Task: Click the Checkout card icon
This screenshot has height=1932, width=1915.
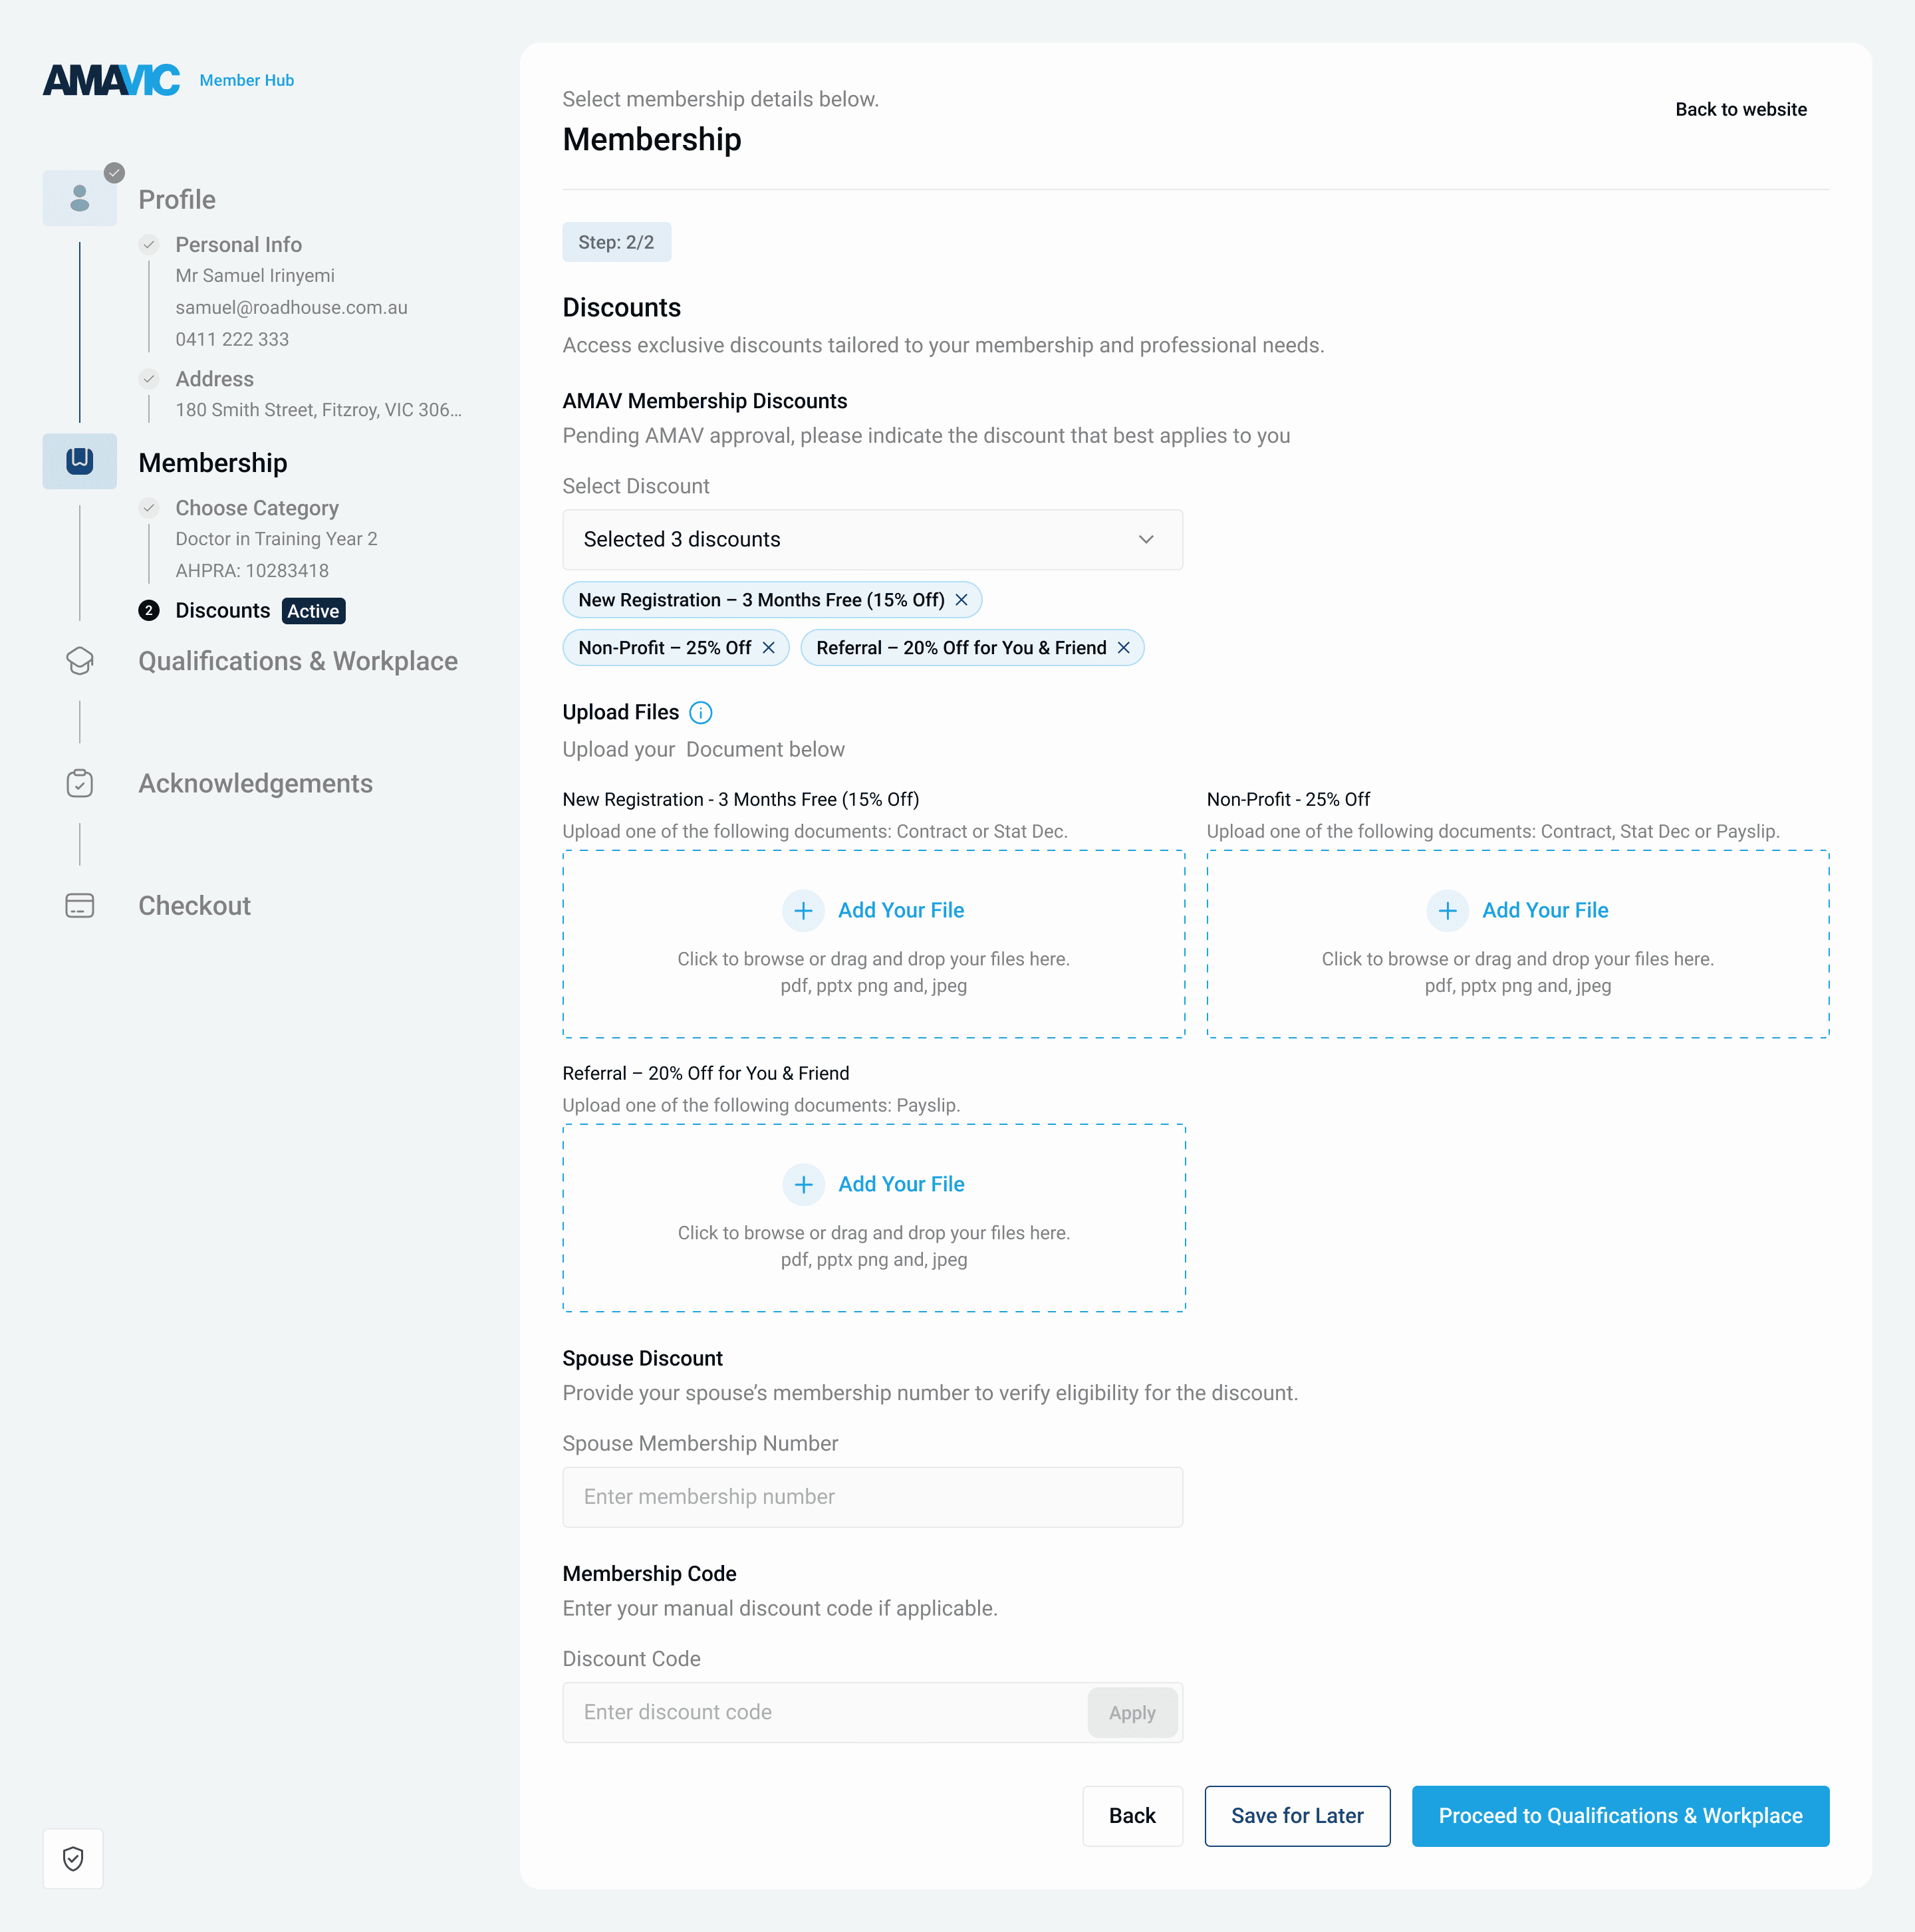Action: click(x=79, y=905)
